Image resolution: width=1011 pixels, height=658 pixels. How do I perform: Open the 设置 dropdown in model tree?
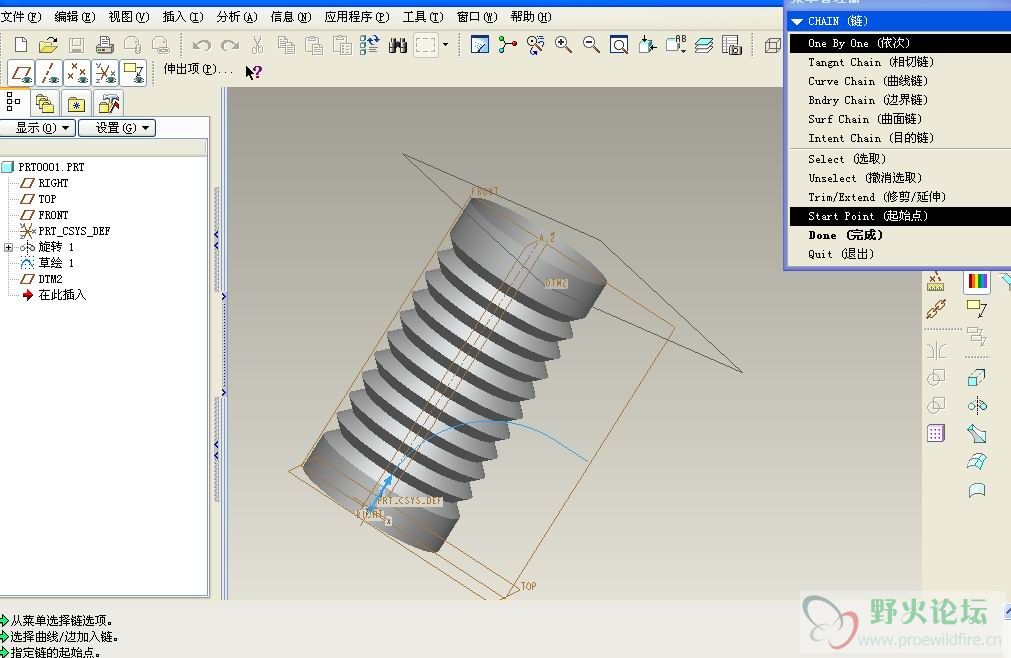(117, 128)
